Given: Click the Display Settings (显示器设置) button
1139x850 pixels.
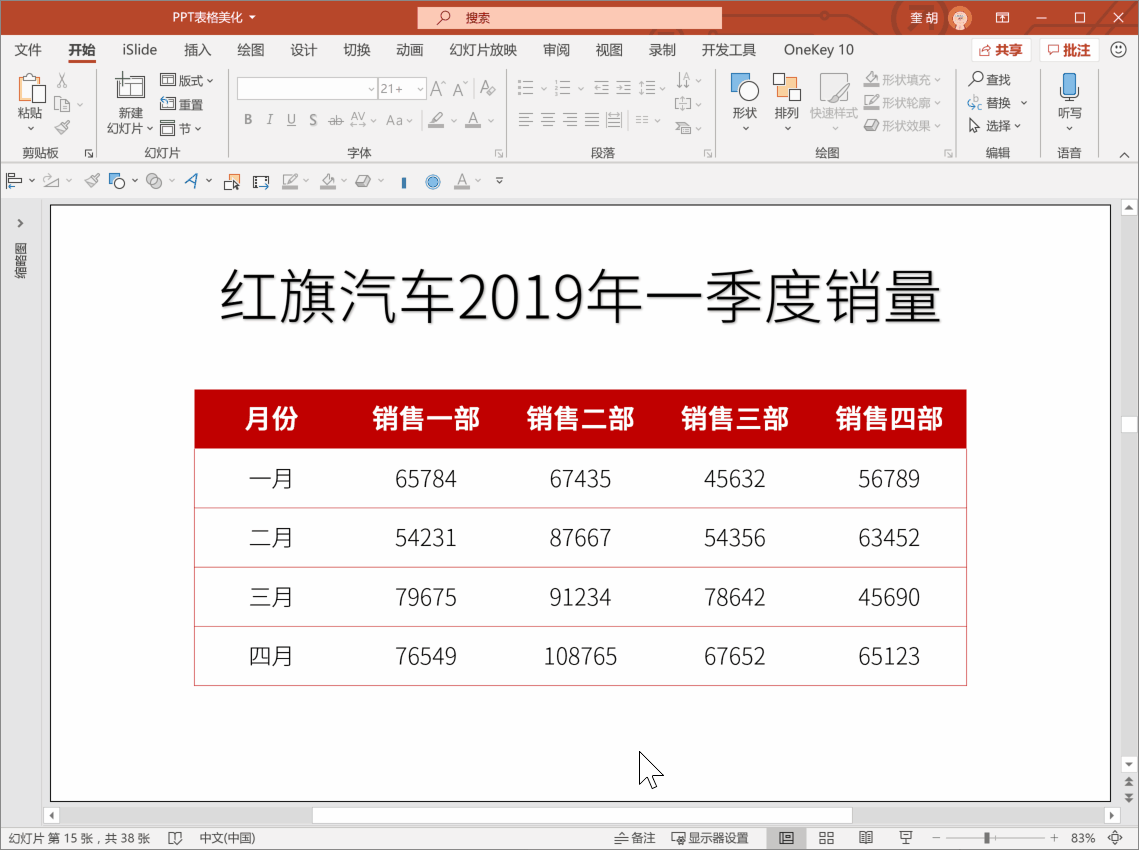Looking at the screenshot, I should coord(710,838).
